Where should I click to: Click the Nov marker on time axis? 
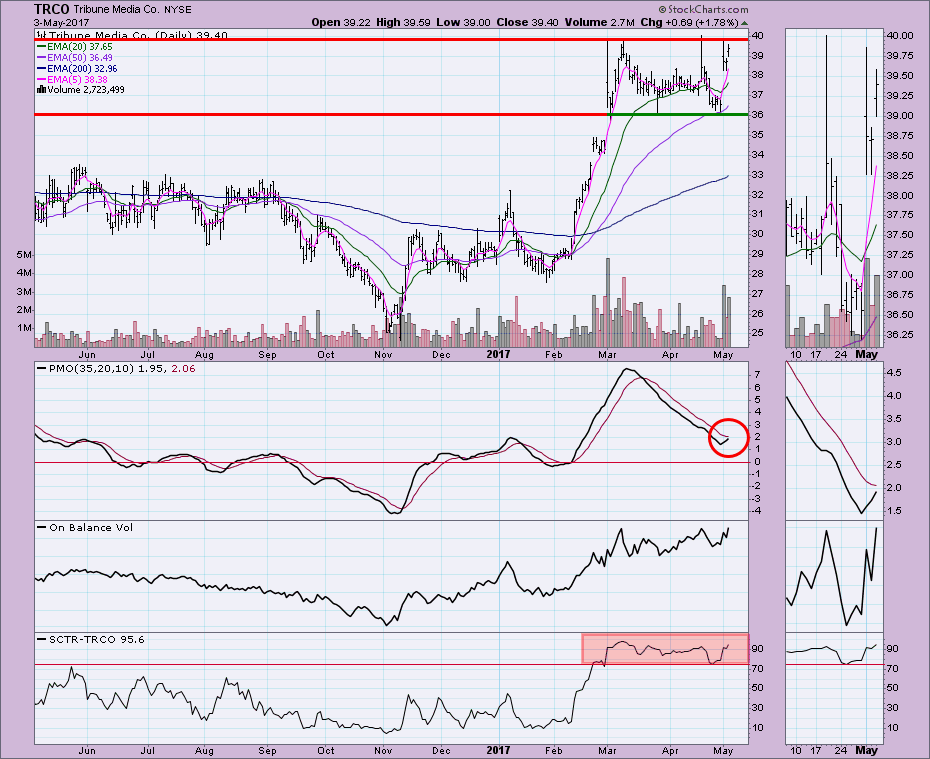(x=384, y=745)
